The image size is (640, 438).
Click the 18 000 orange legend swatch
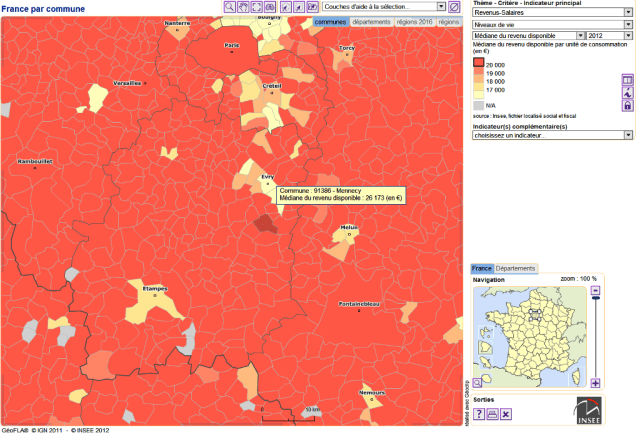(479, 79)
